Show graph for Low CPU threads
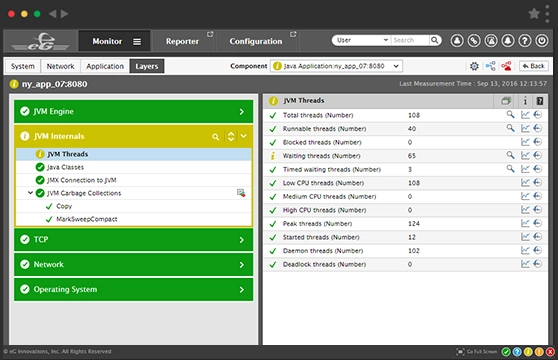This screenshot has height=360, width=558. tap(525, 182)
